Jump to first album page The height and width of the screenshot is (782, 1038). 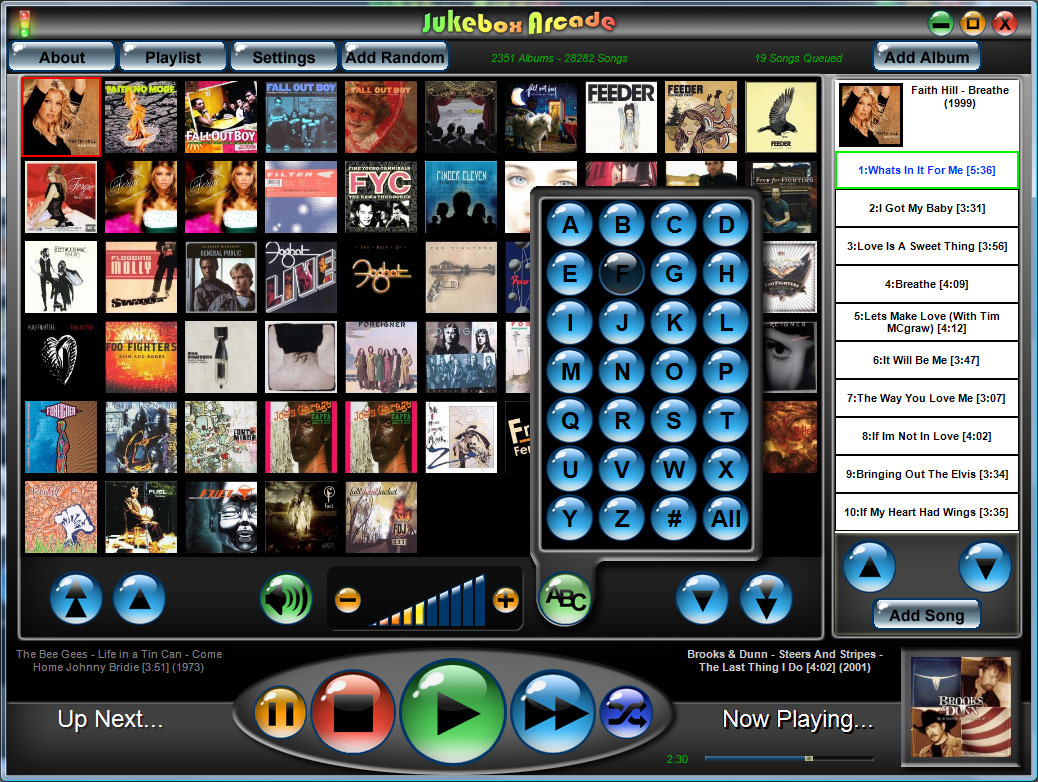[76, 599]
